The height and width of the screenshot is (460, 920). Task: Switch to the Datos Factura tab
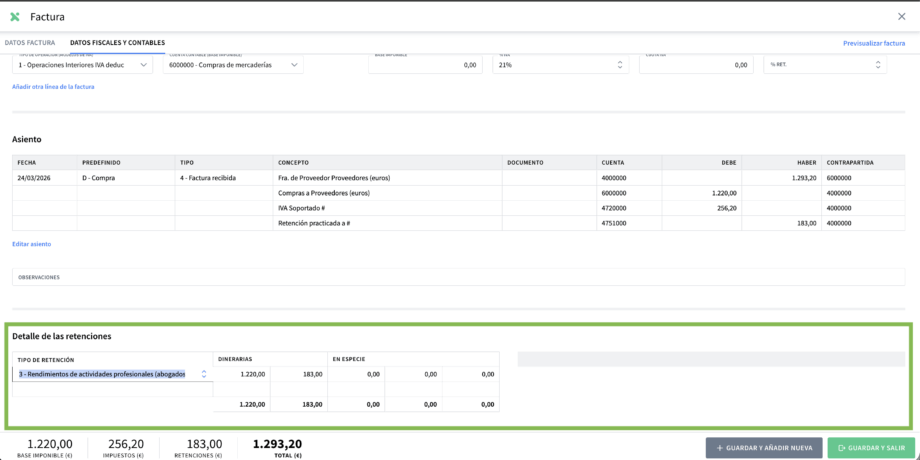[x=30, y=43]
